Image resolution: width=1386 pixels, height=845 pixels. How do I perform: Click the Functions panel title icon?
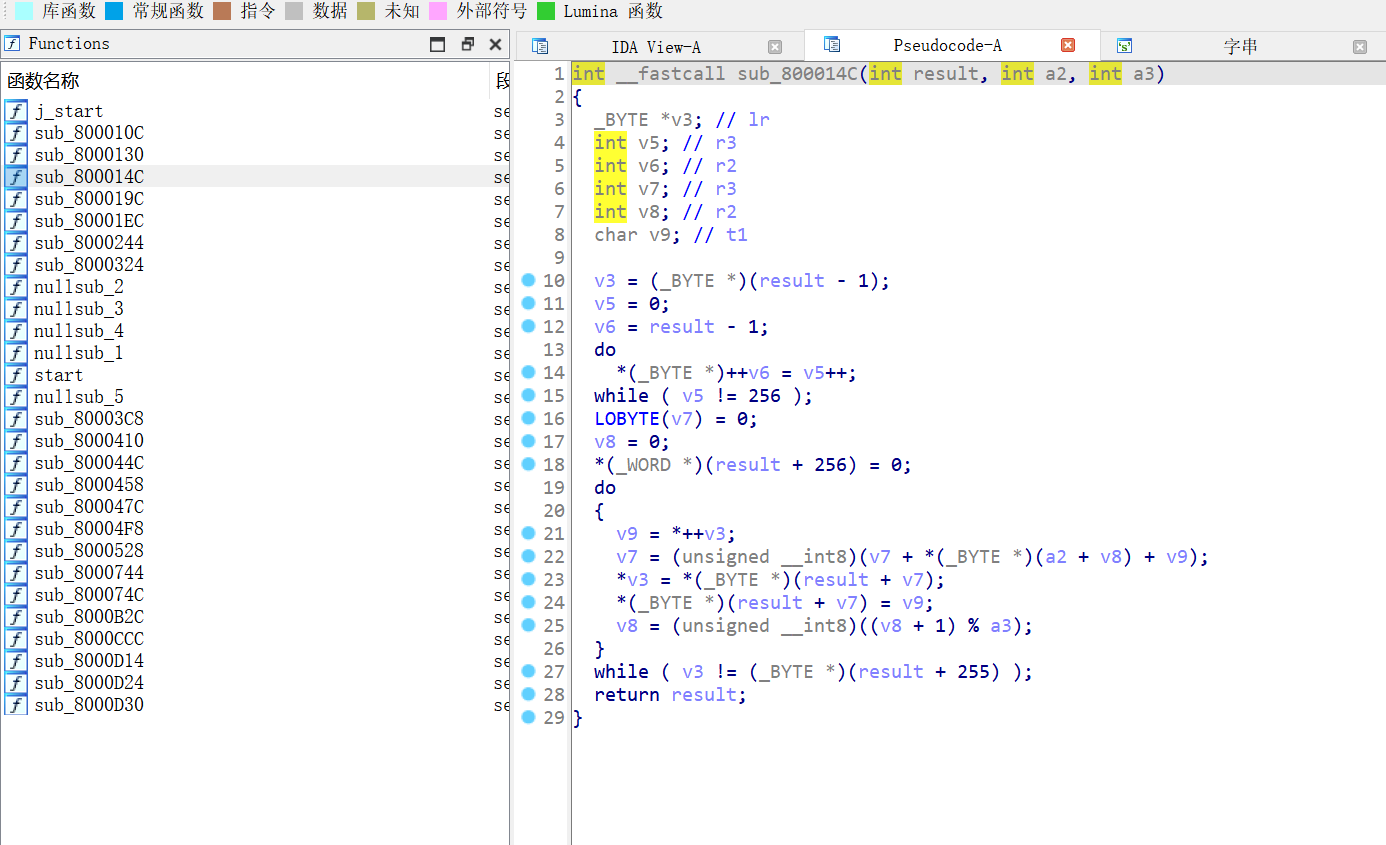point(12,44)
